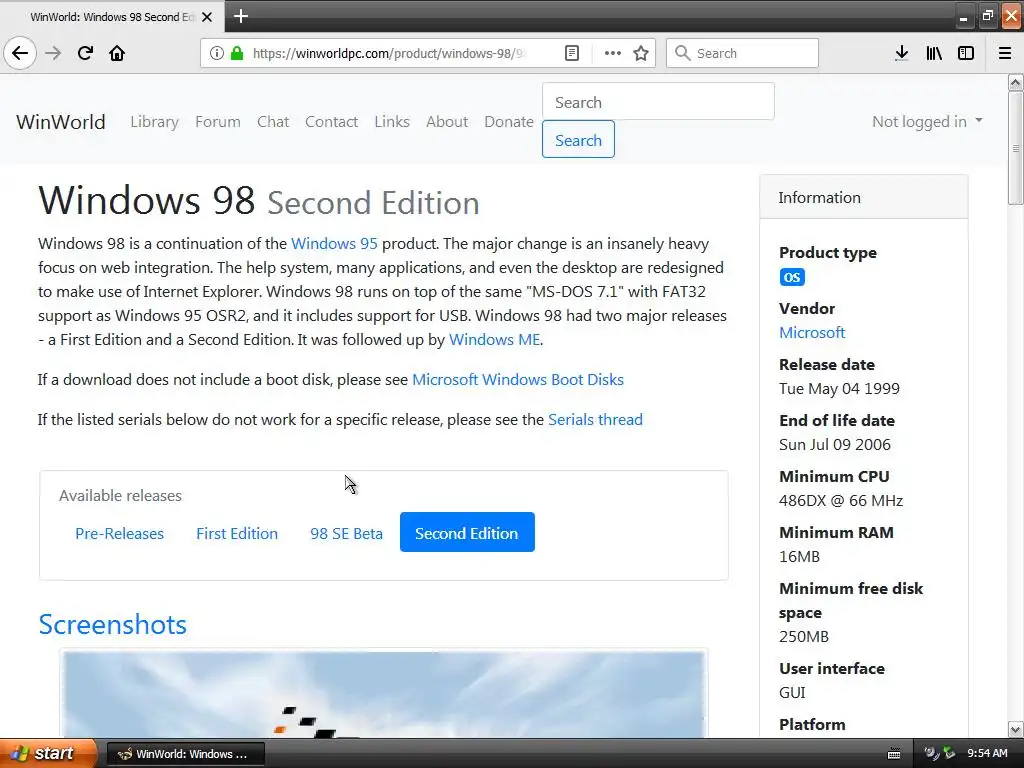Follow the Windows 95 link

point(334,244)
